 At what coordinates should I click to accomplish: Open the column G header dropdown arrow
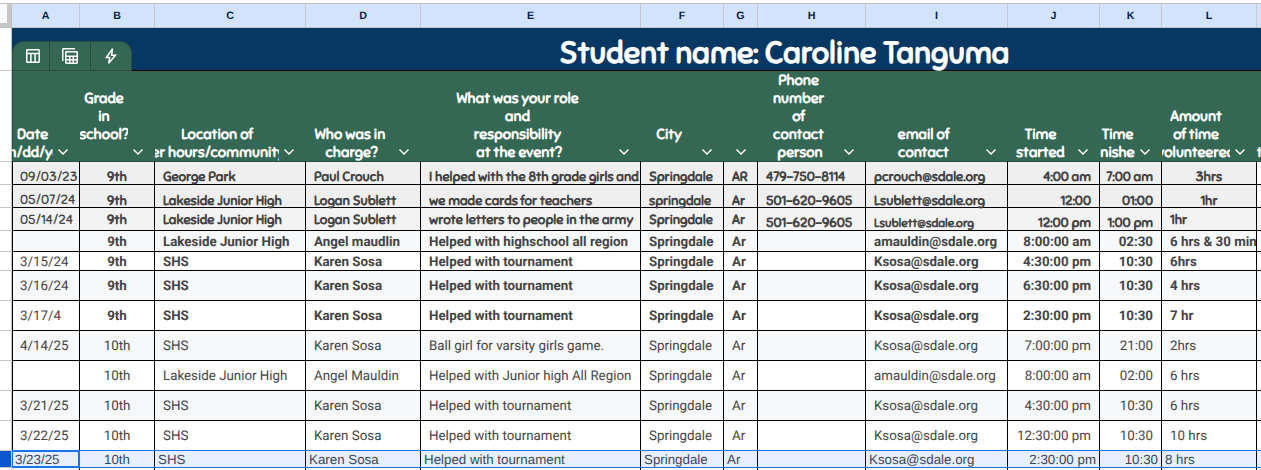(x=740, y=152)
